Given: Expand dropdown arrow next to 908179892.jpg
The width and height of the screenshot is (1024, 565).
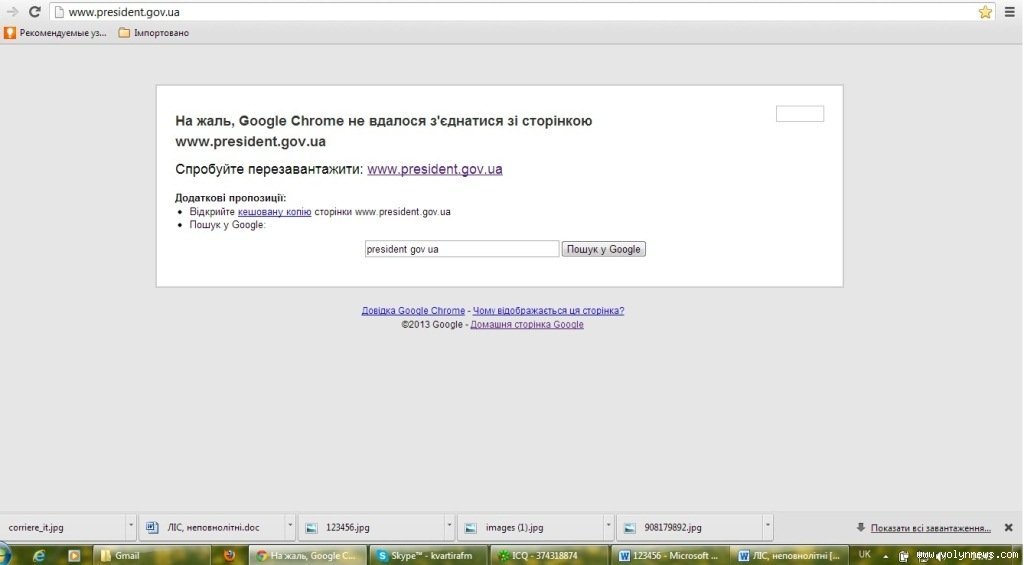Looking at the screenshot, I should [x=767, y=527].
